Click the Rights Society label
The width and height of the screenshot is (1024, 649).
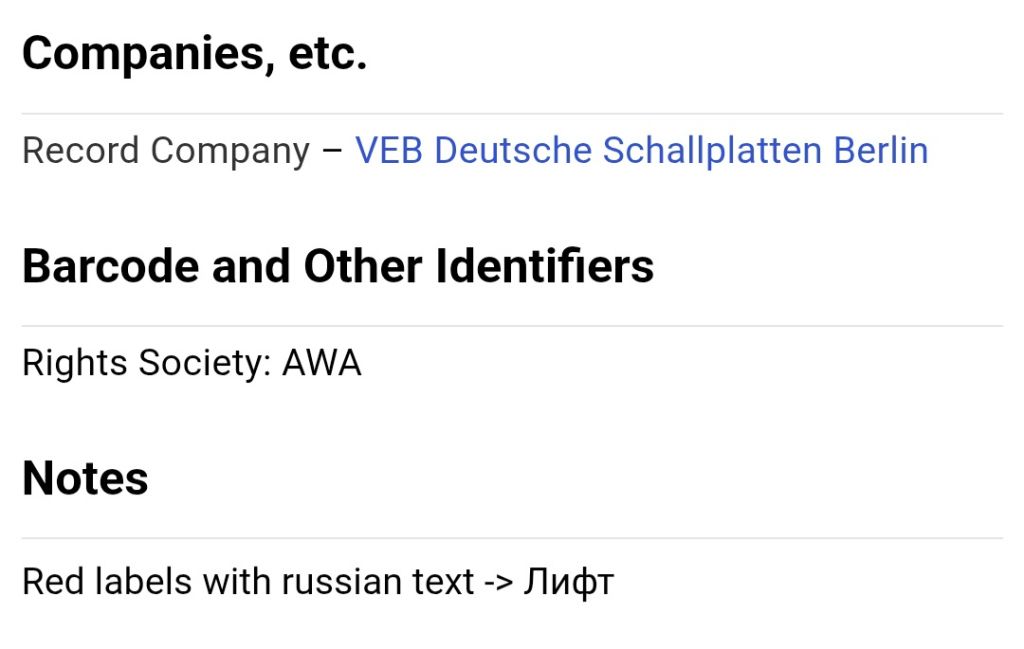pyautogui.click(x=147, y=363)
